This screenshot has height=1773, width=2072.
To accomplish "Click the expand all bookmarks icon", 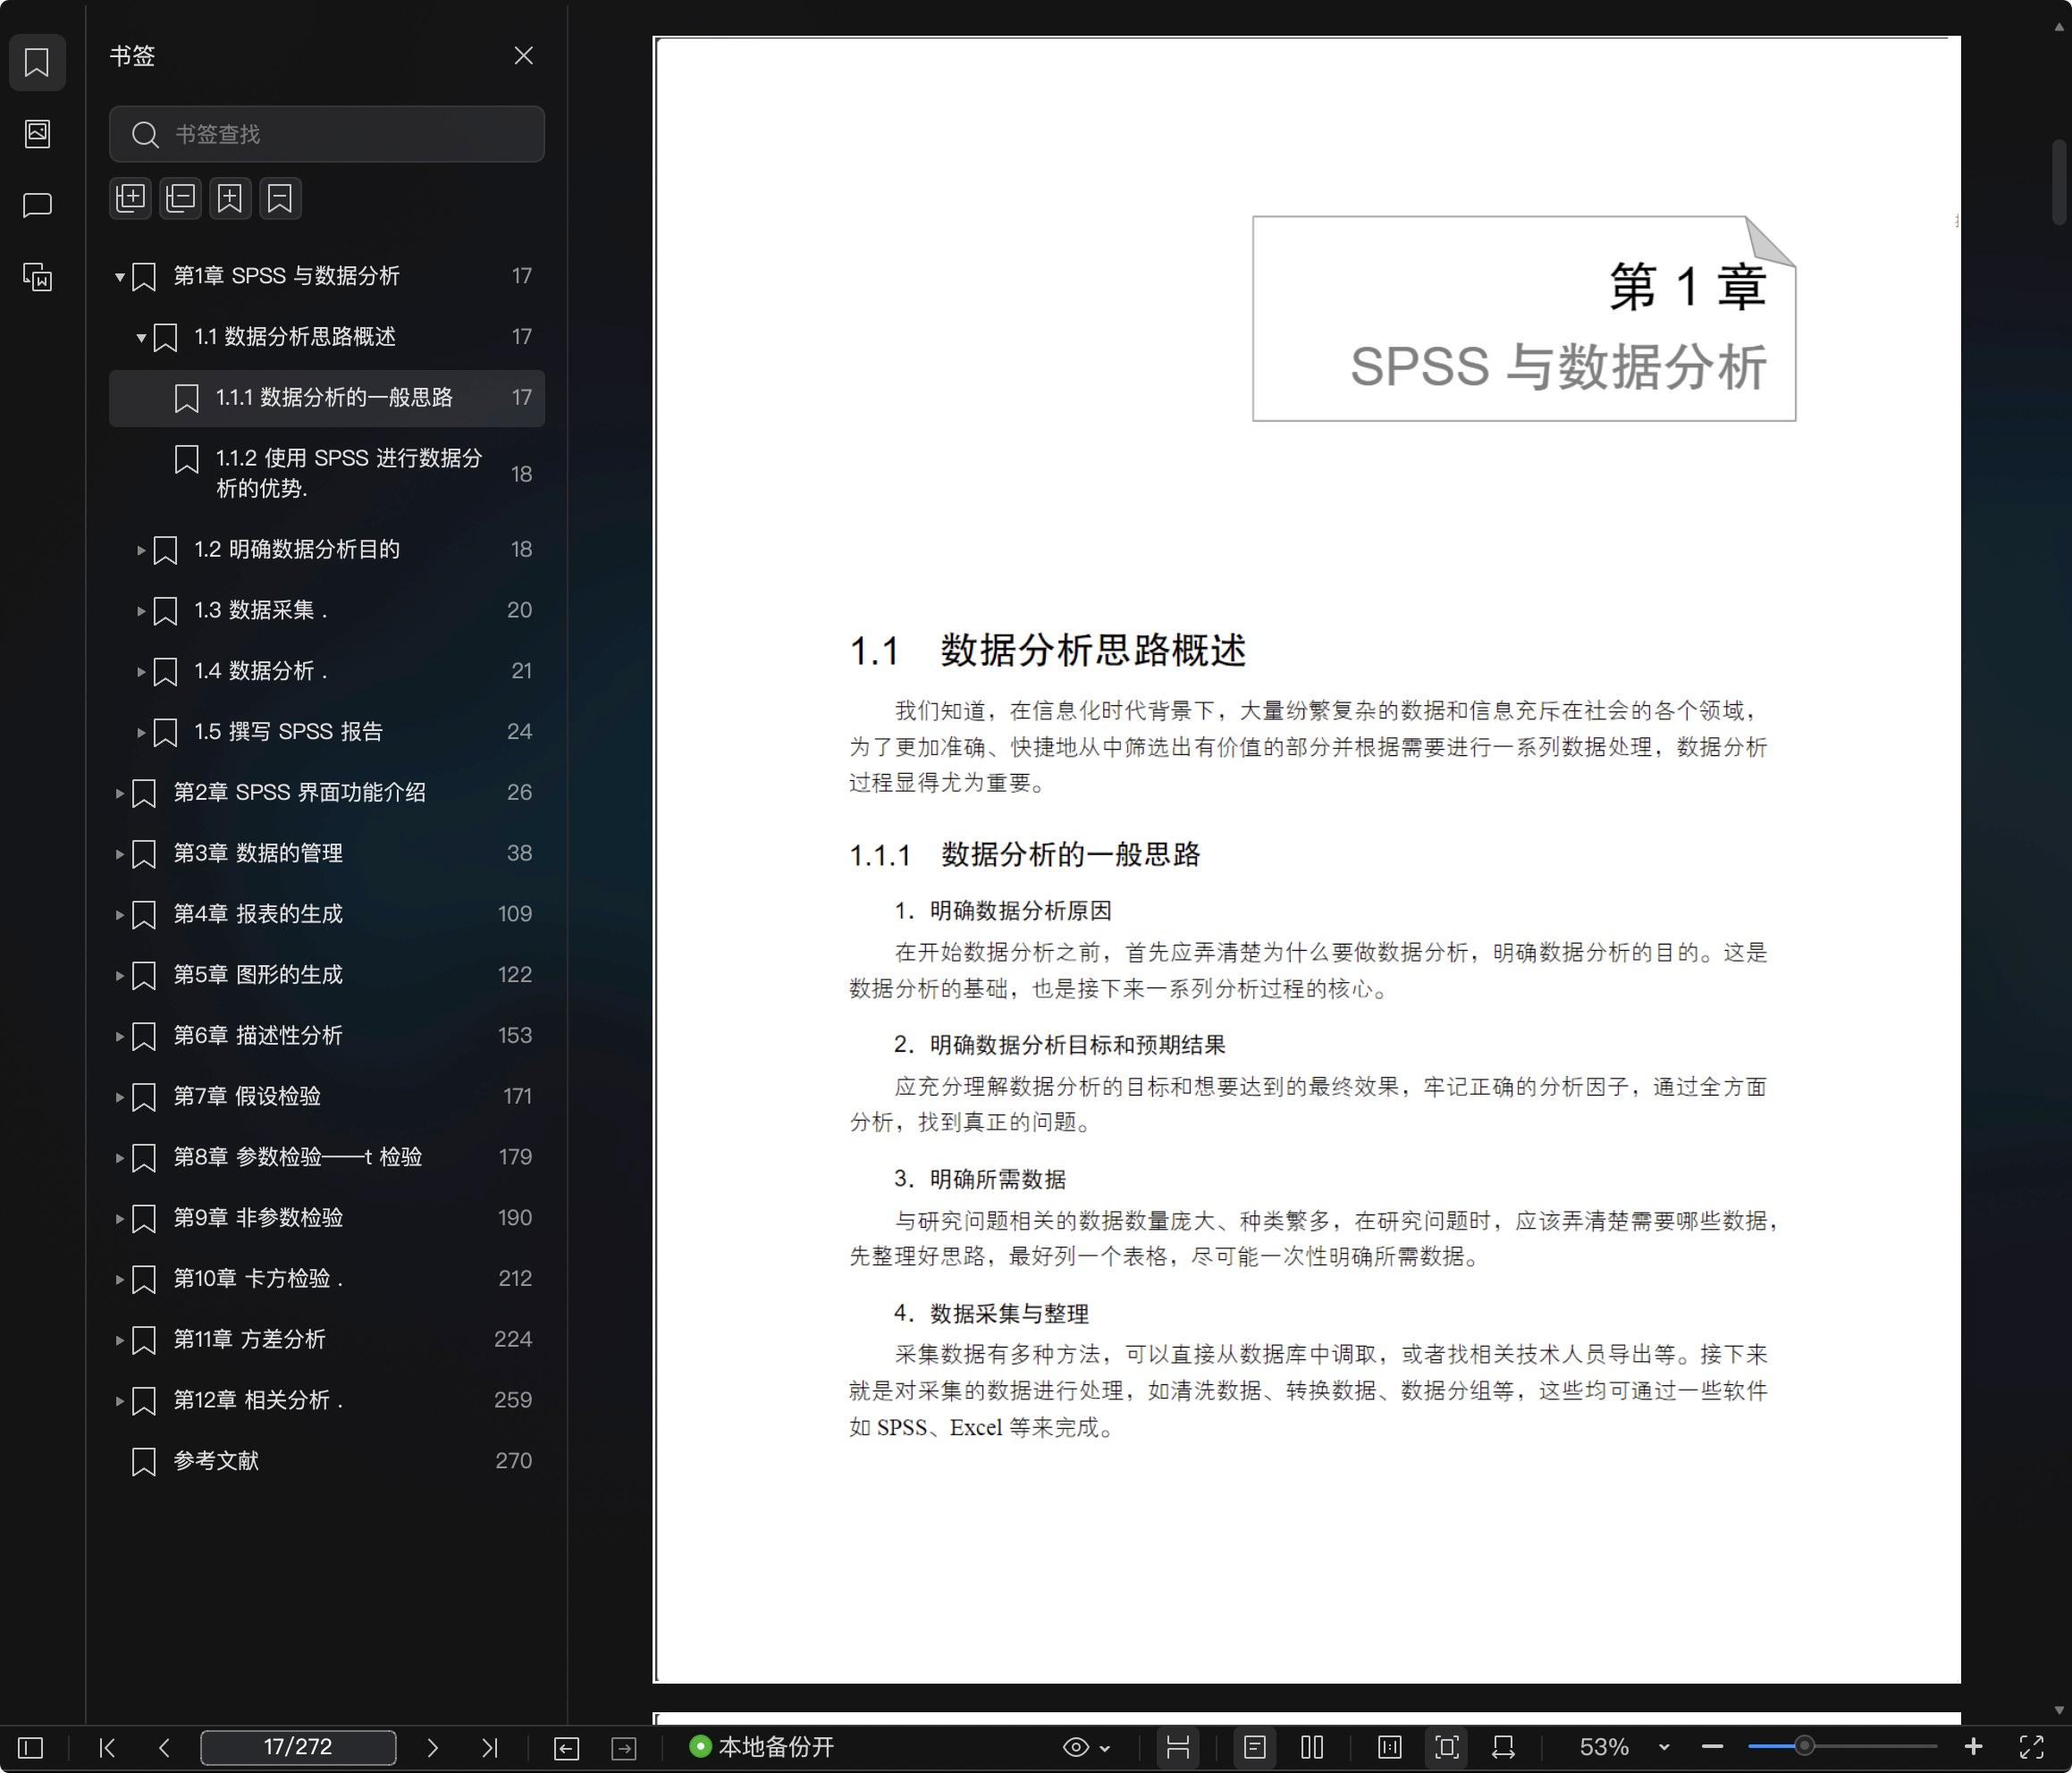I will [x=130, y=198].
